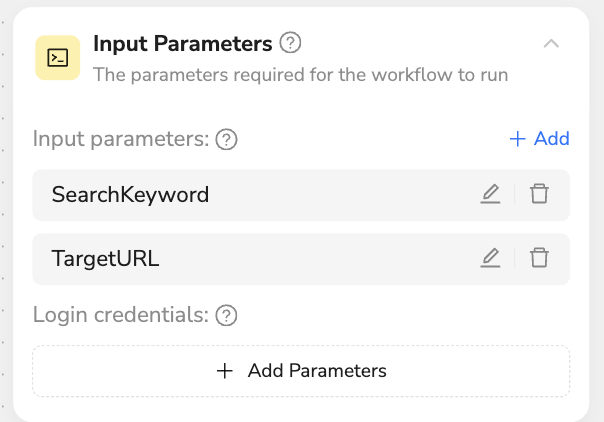Image resolution: width=604 pixels, height=422 pixels.
Task: Edit the TargetURL parameter with the pencil icon
Action: 490,258
